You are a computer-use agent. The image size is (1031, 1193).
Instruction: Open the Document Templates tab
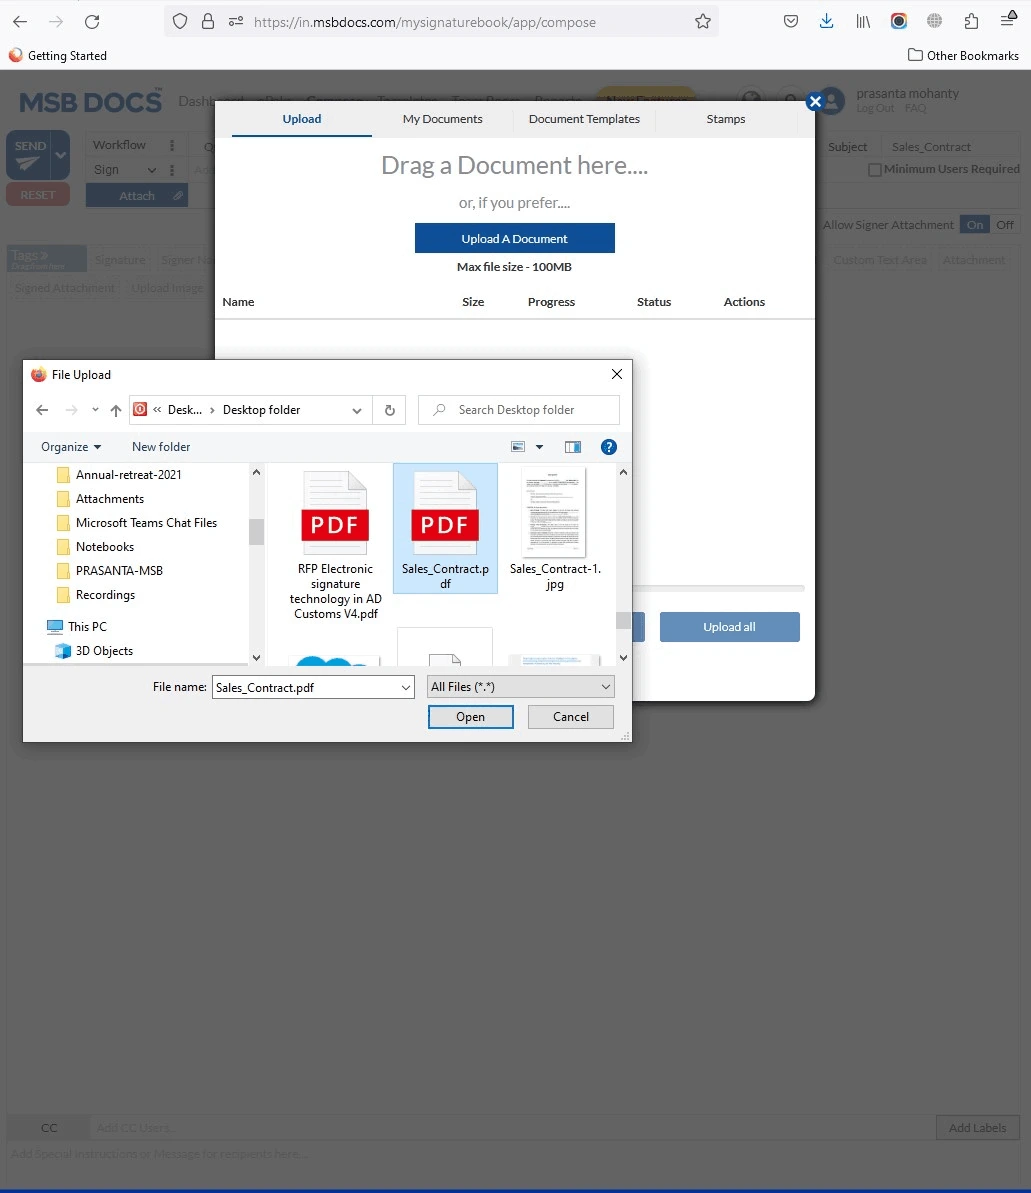584,119
